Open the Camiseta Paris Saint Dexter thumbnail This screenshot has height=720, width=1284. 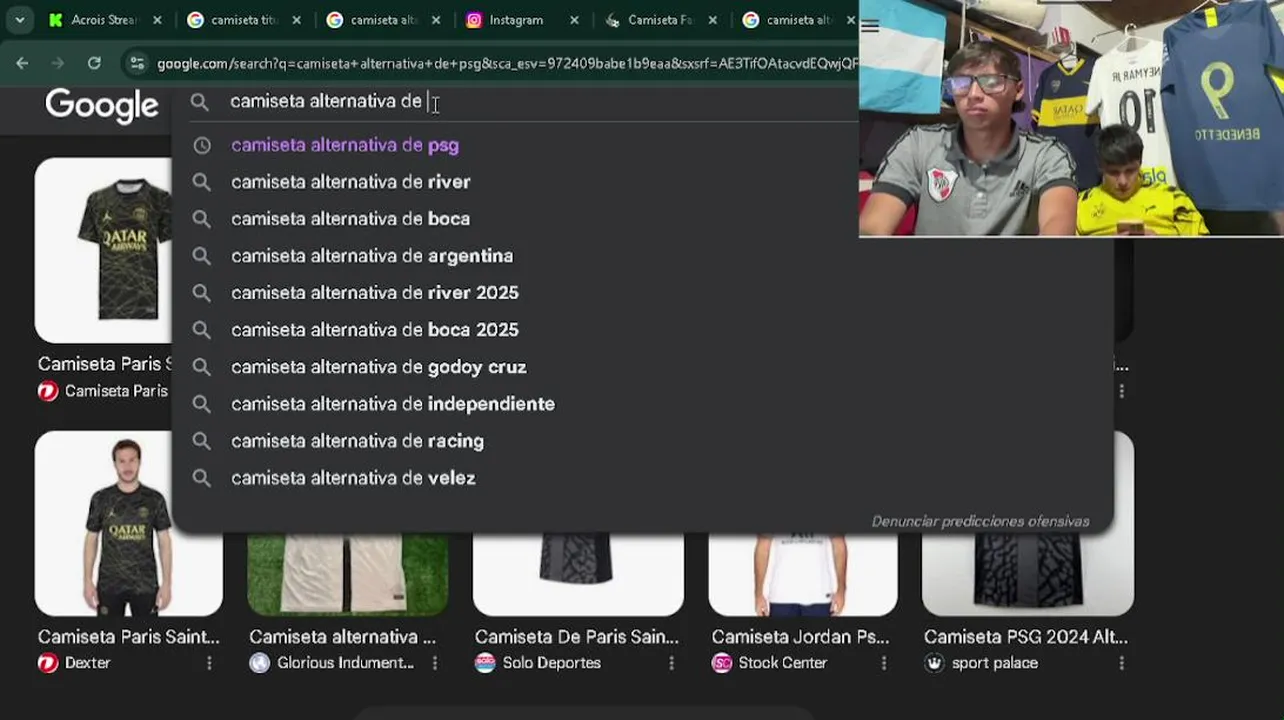pyautogui.click(x=128, y=523)
